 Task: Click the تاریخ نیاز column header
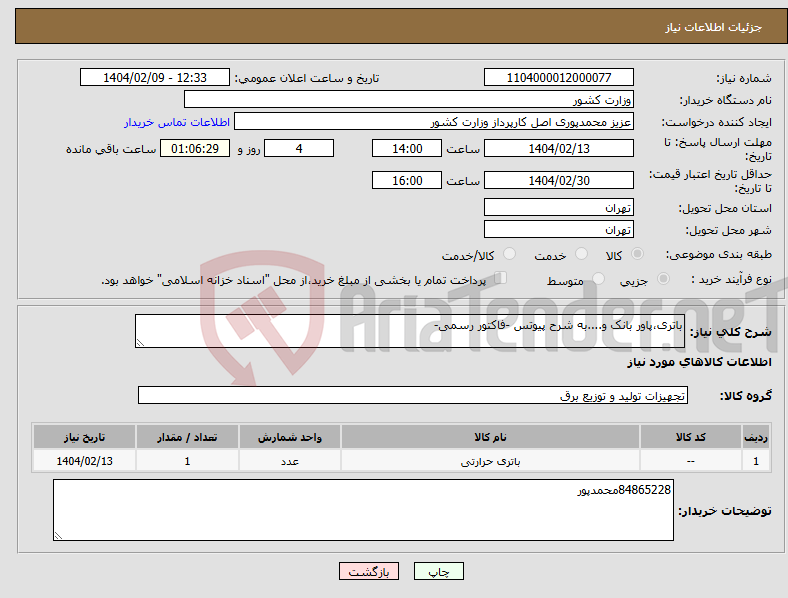pyautogui.click(x=84, y=437)
